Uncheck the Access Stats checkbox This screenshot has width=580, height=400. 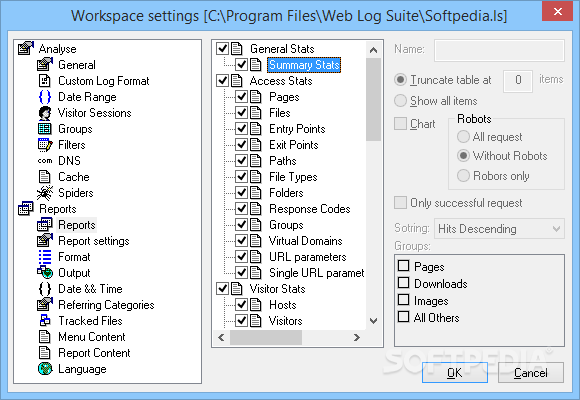click(222, 81)
